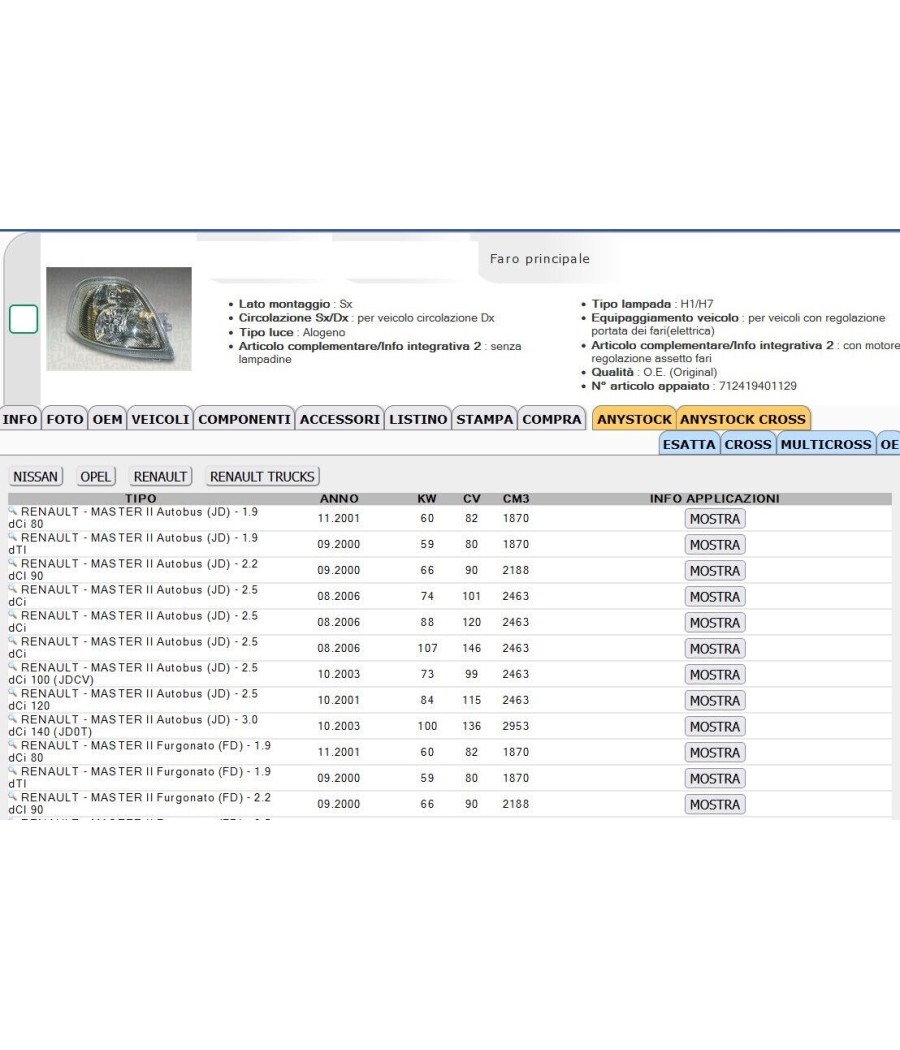Viewport: 900px width, 1050px height.
Task: Select paired article number 712419401129
Action: click(x=757, y=386)
